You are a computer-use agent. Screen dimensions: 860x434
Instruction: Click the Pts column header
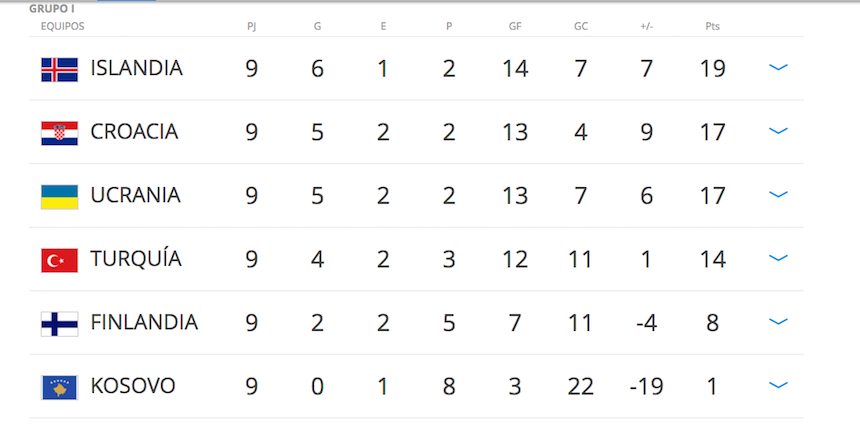click(712, 26)
